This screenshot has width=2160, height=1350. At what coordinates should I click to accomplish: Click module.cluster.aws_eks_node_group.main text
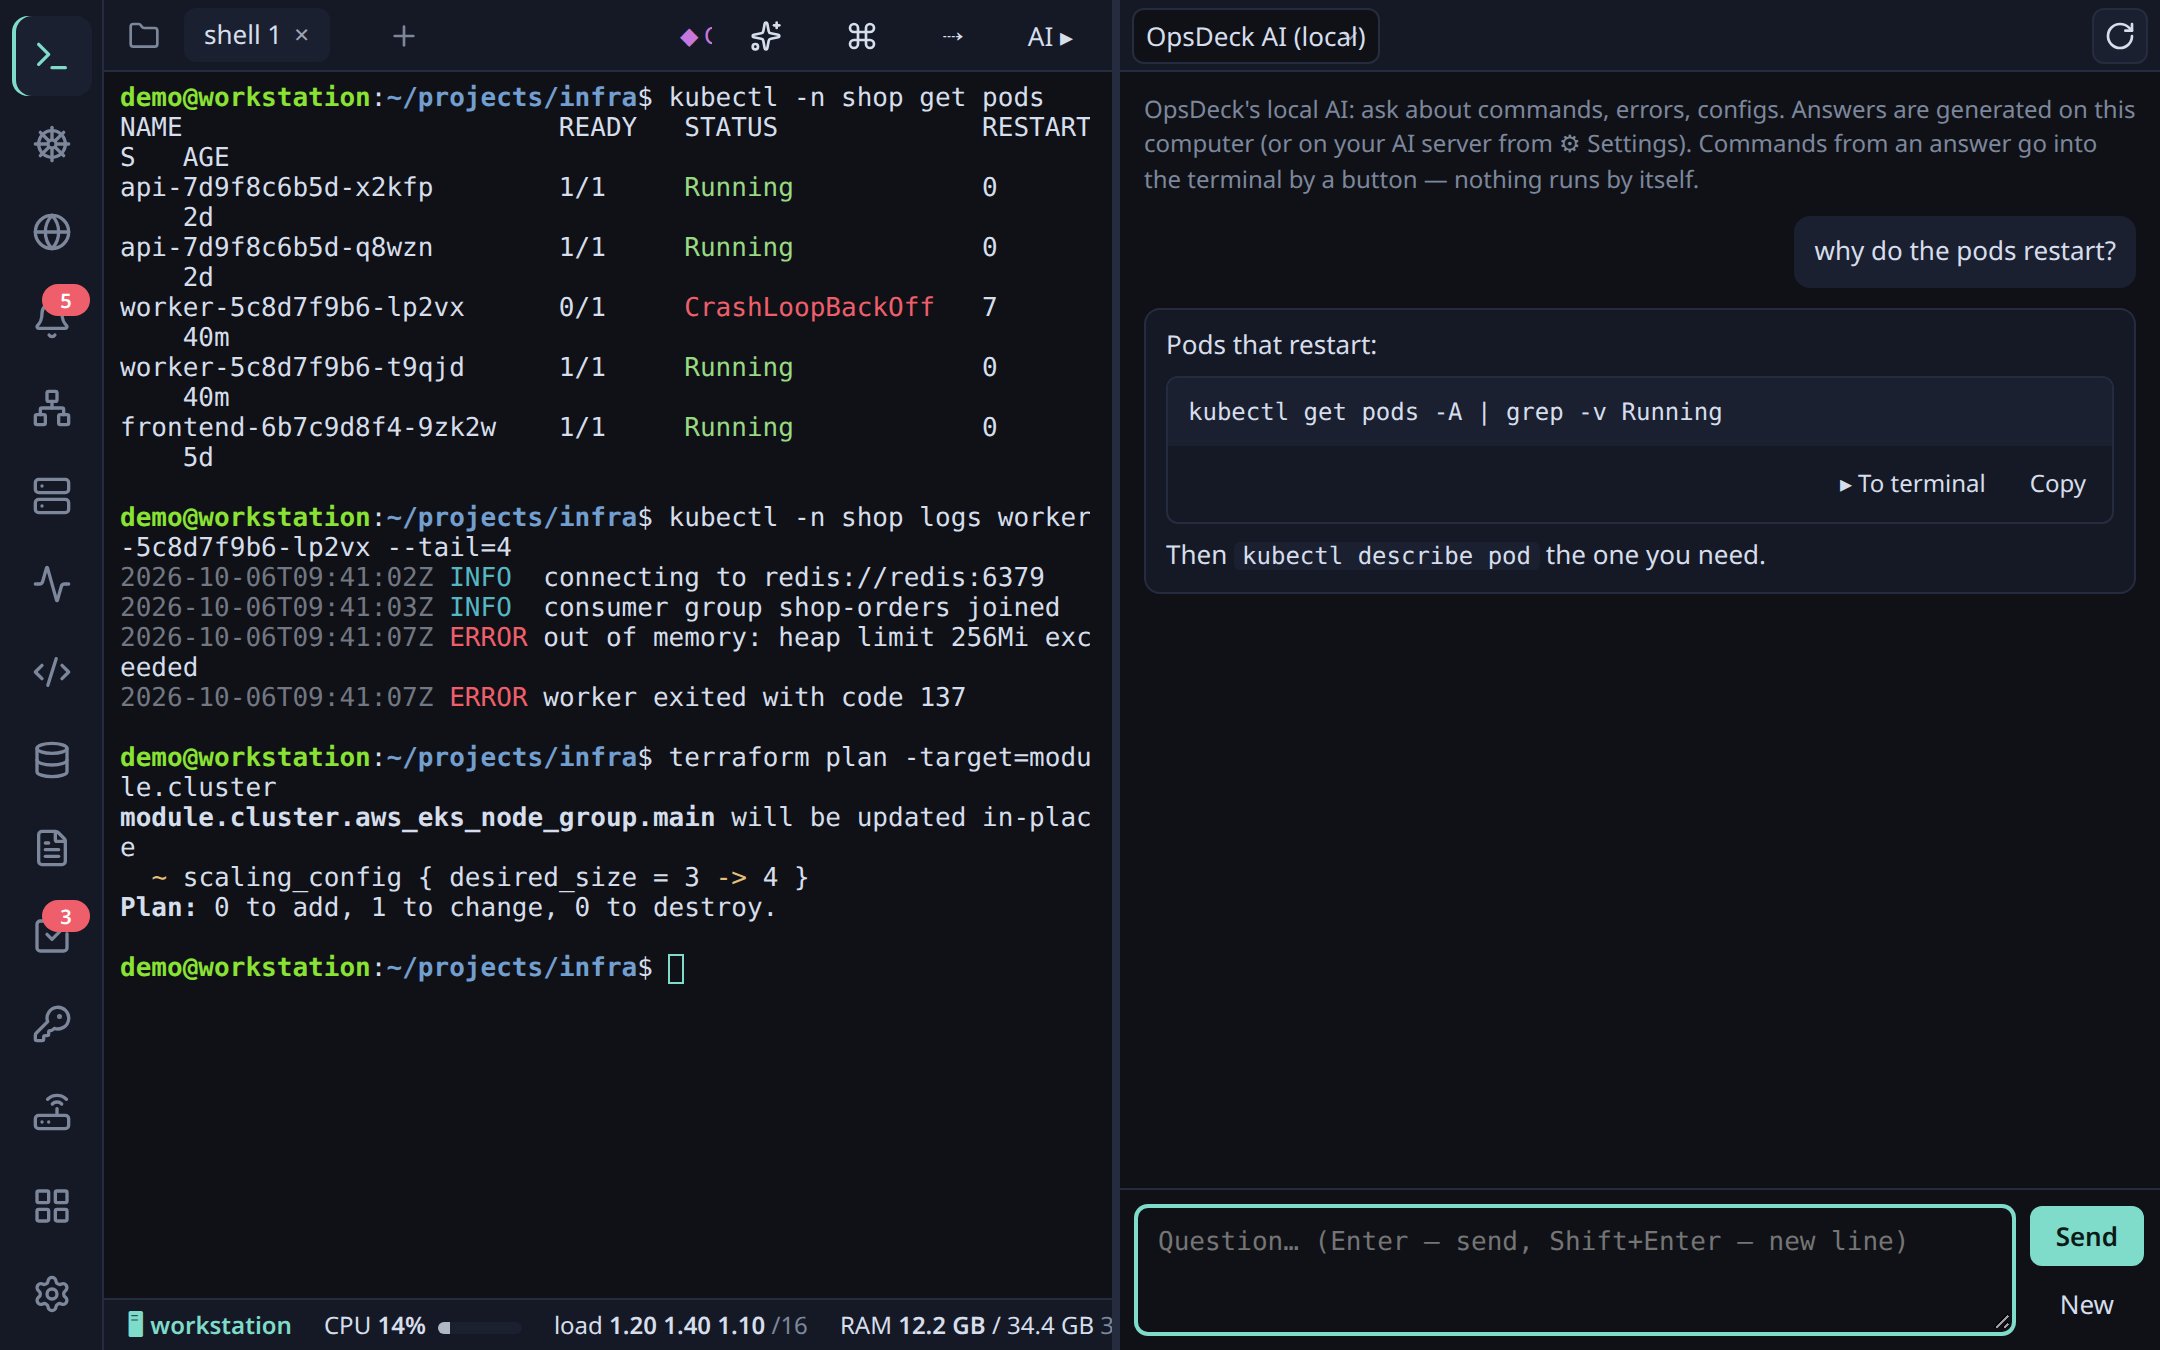(x=417, y=817)
